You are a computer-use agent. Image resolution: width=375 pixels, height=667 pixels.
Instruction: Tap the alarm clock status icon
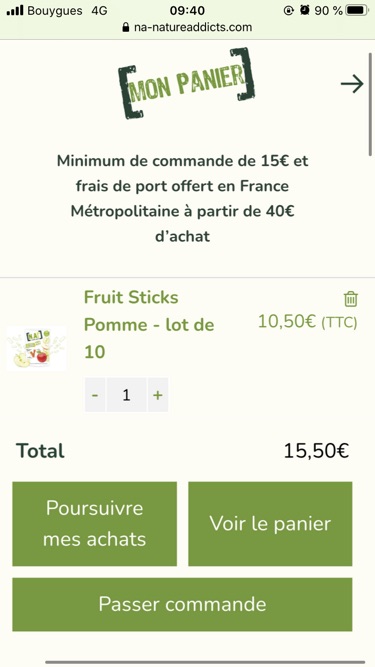coord(304,10)
